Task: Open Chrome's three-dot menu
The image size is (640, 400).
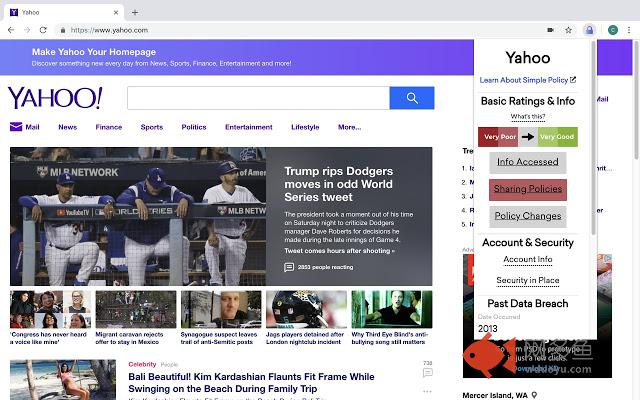Action: 629,30
